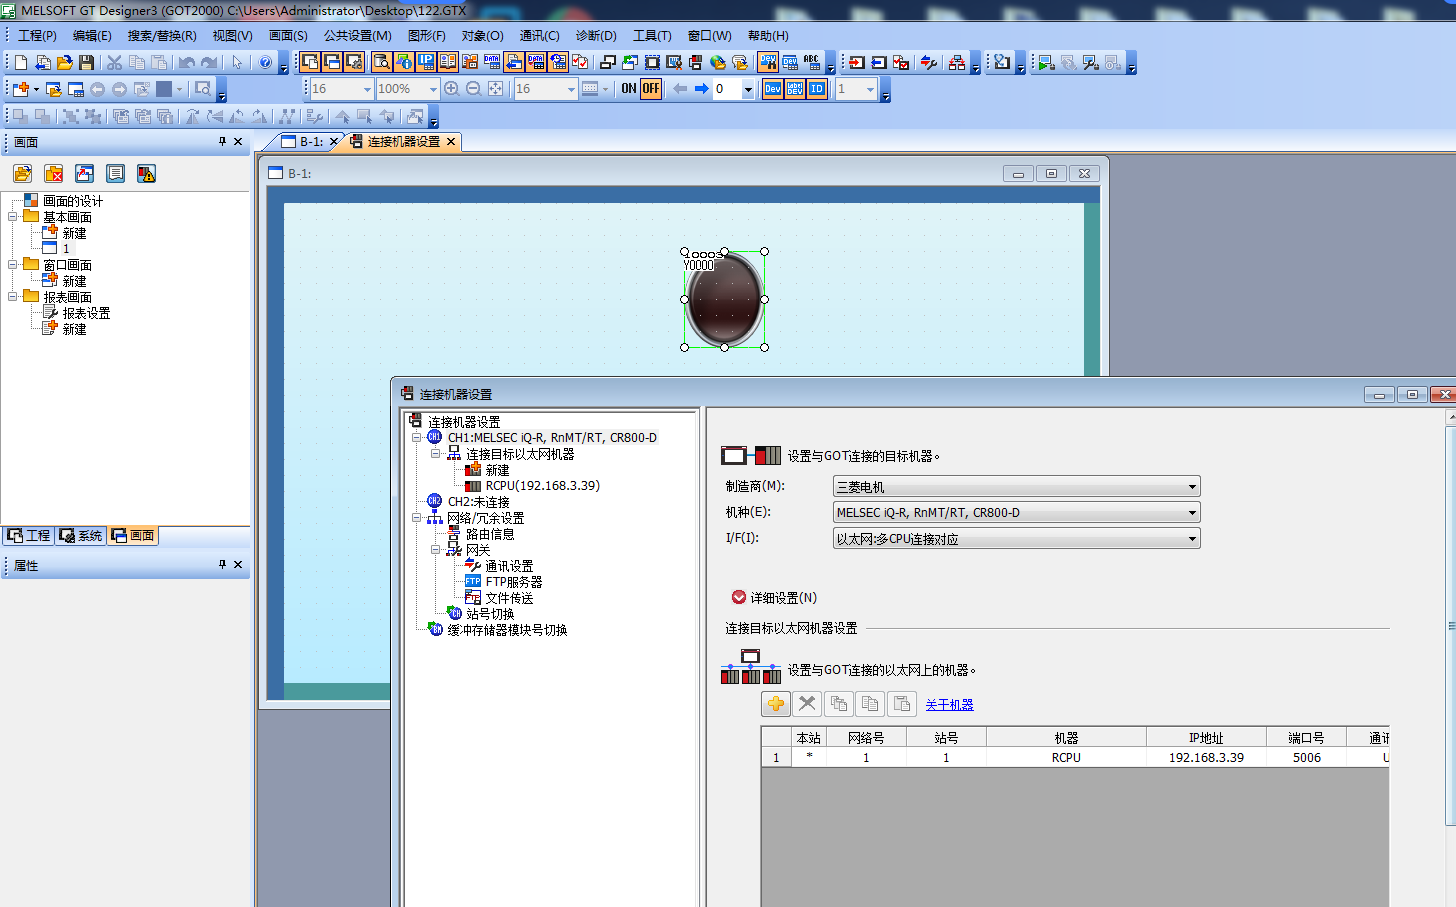Toggle the OFF state preview button
The image size is (1456, 907).
click(x=651, y=89)
